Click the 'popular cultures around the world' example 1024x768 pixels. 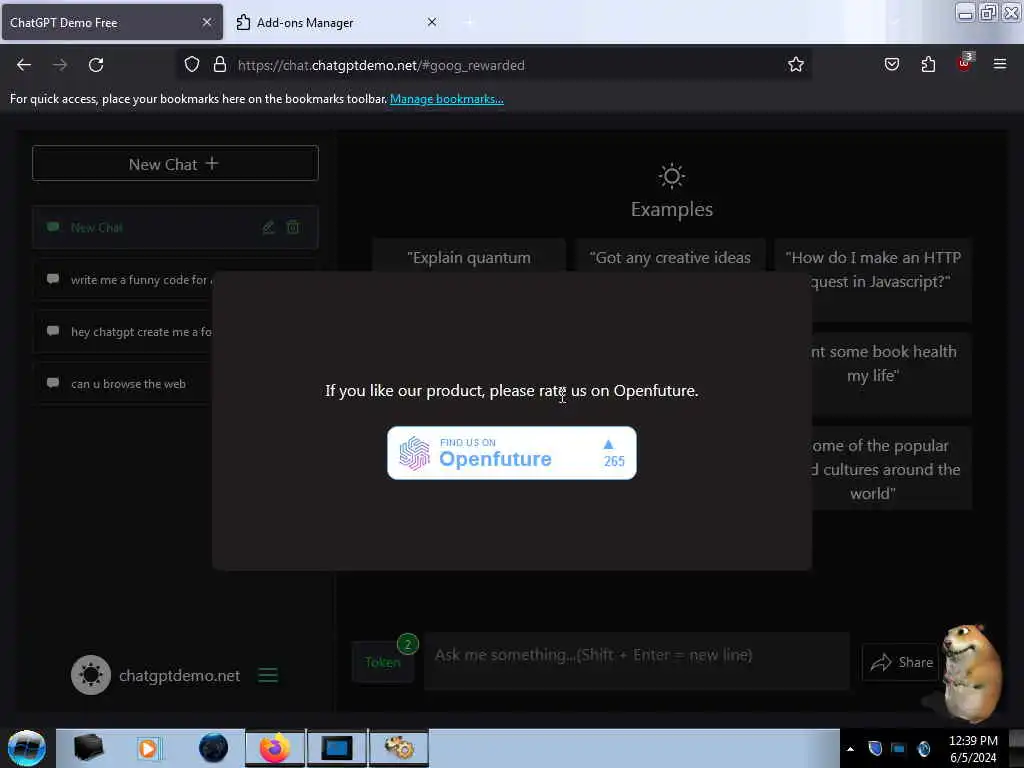click(891, 469)
